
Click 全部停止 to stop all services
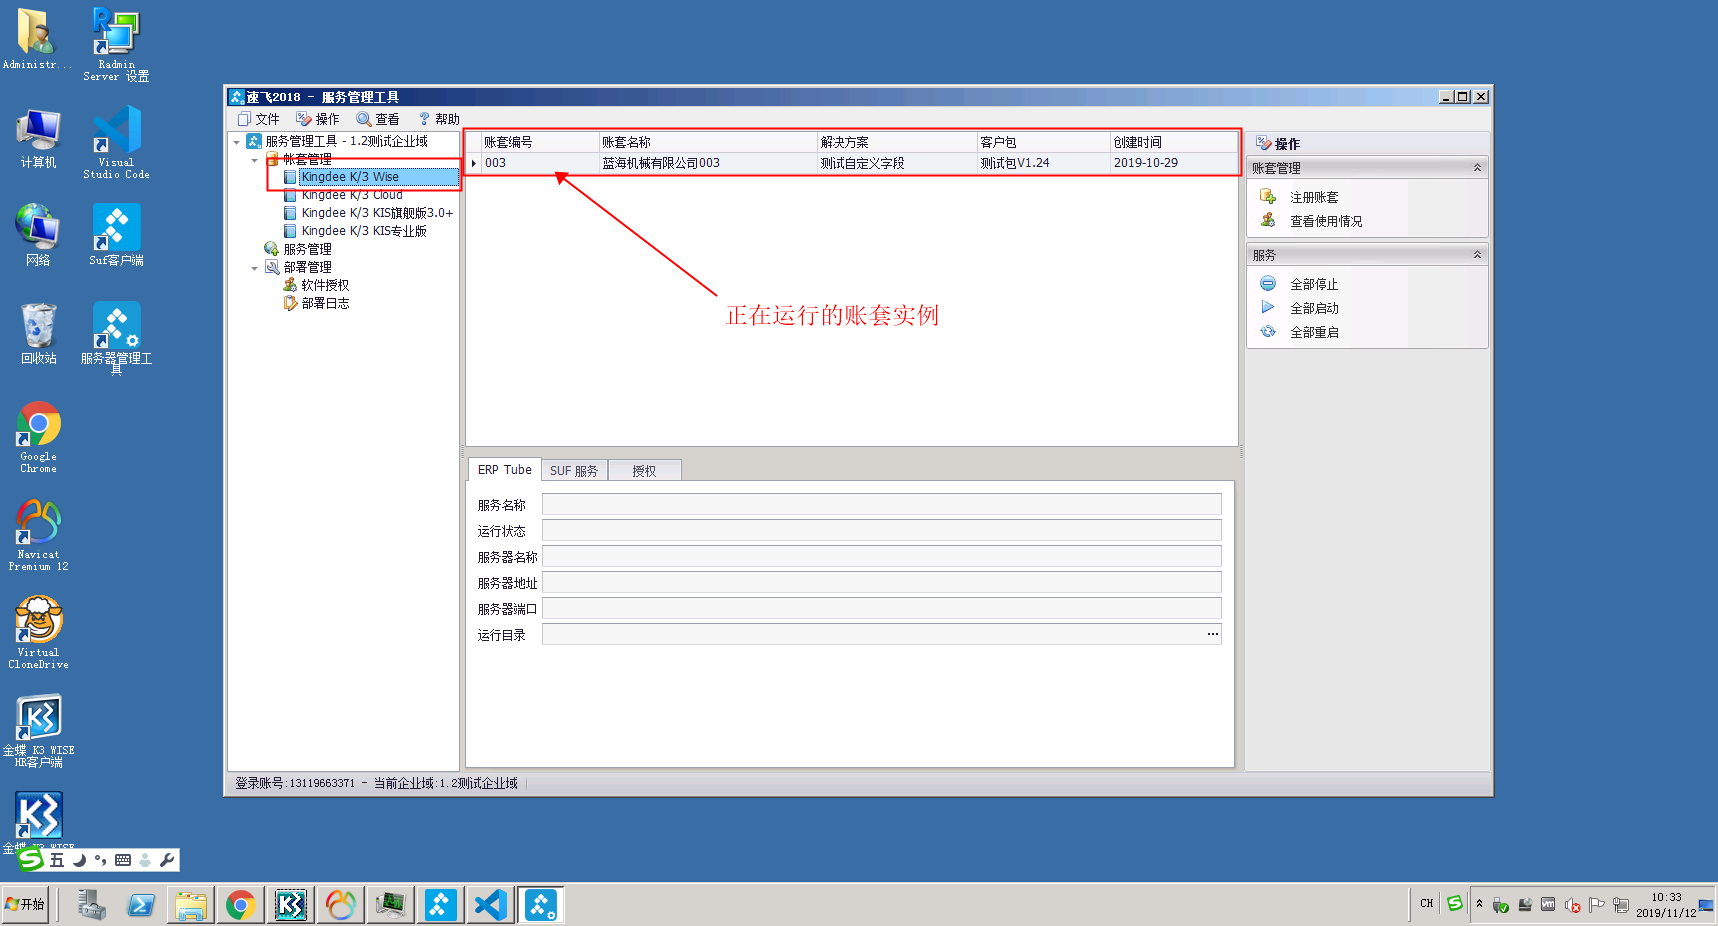pyautogui.click(x=1314, y=284)
